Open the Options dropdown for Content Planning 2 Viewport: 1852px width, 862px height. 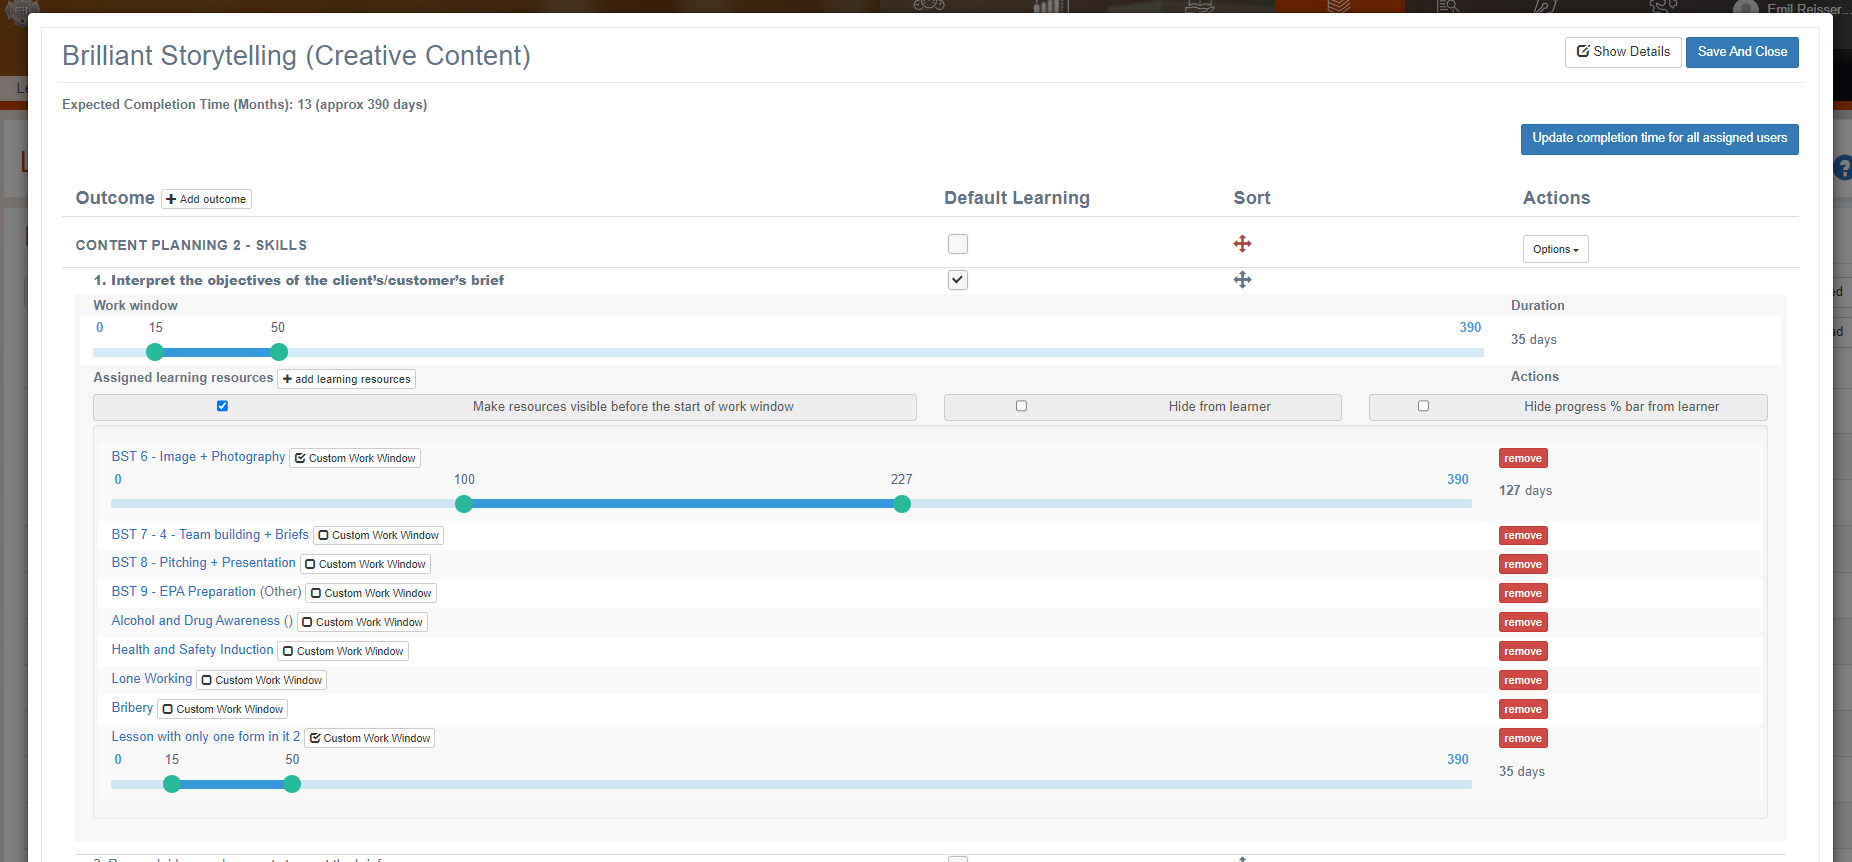click(1555, 249)
